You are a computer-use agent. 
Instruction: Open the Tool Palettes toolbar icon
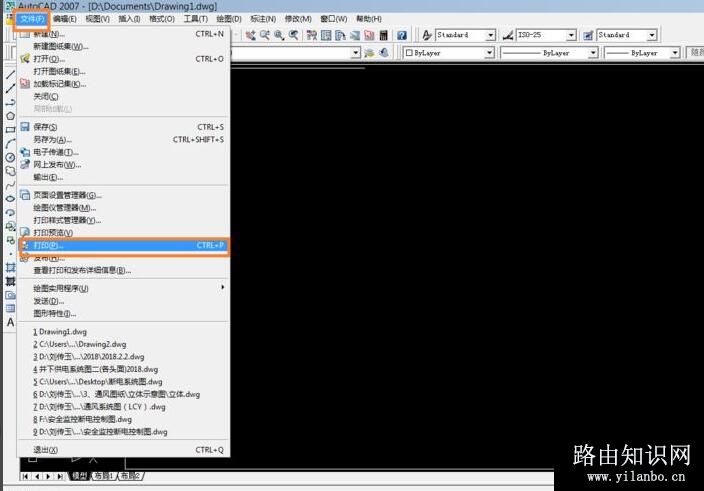[x=340, y=35]
